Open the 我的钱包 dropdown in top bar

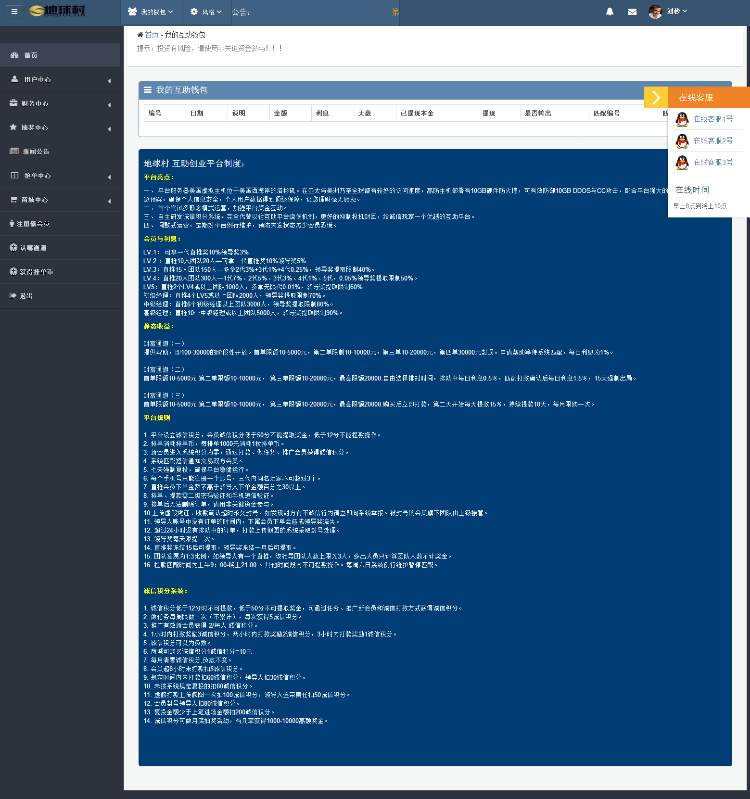(x=150, y=12)
